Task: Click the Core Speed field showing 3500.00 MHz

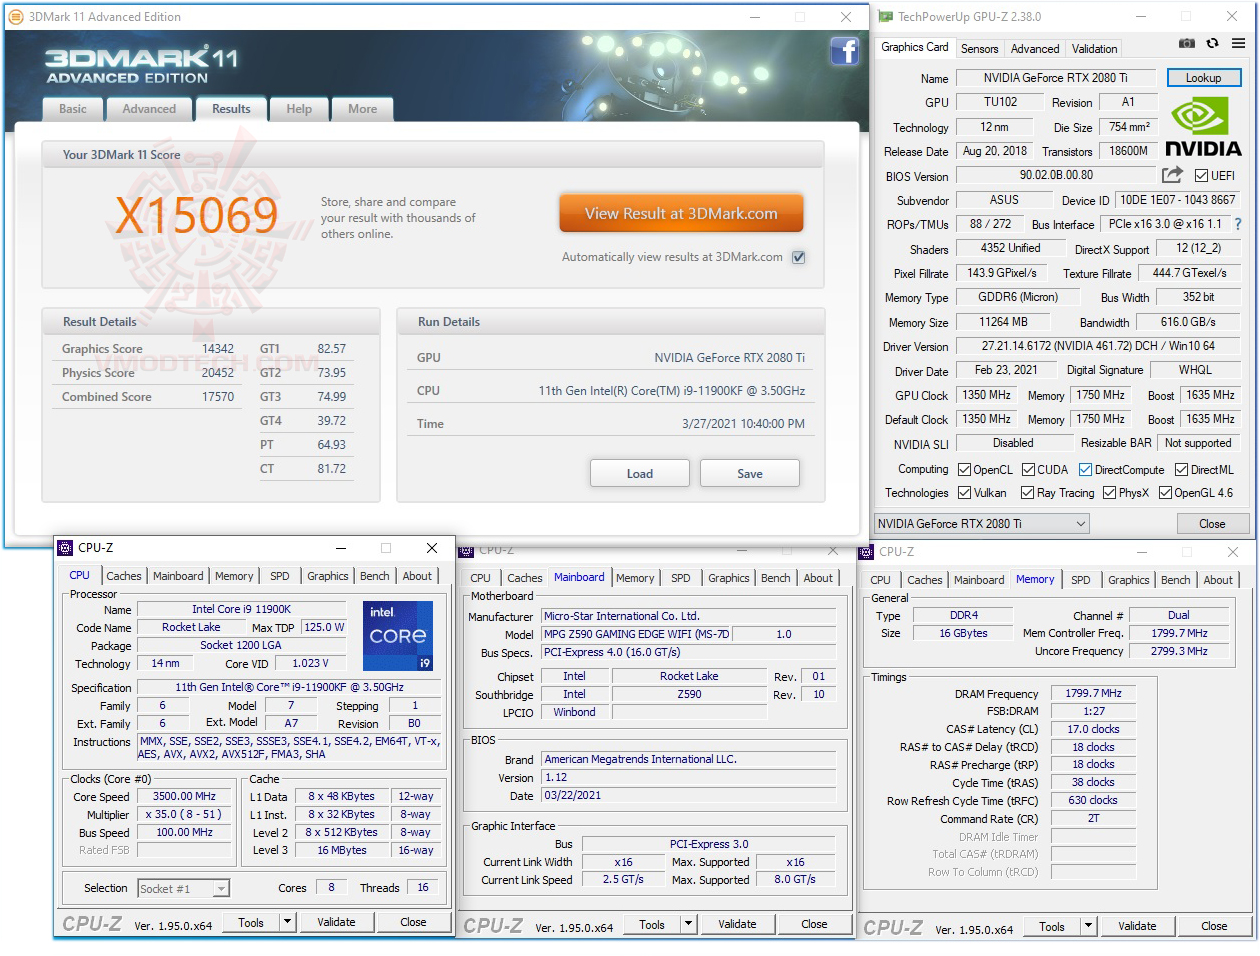Action: click(184, 797)
